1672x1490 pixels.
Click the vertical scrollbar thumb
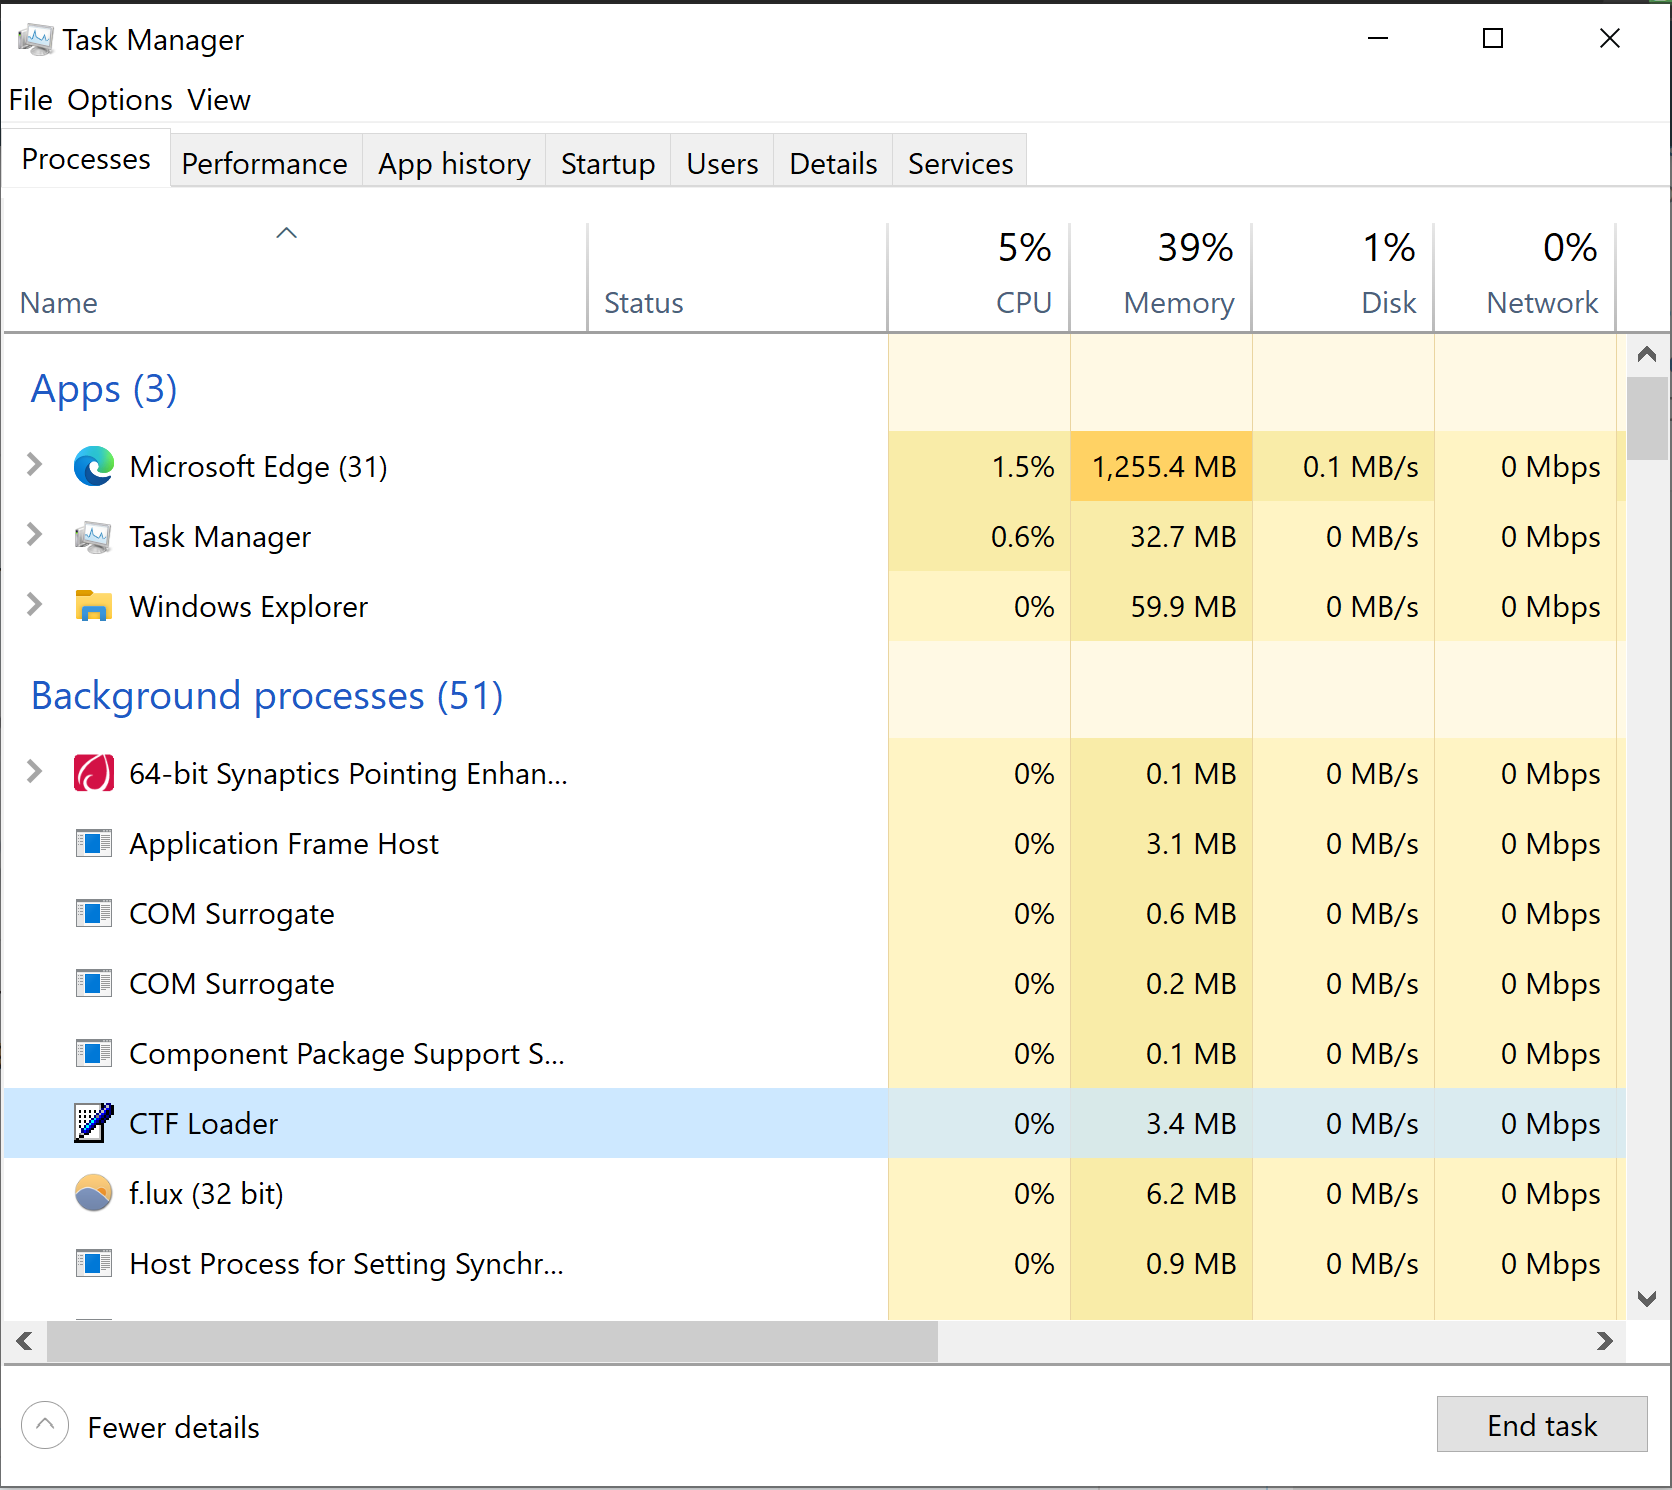pyautogui.click(x=1647, y=418)
